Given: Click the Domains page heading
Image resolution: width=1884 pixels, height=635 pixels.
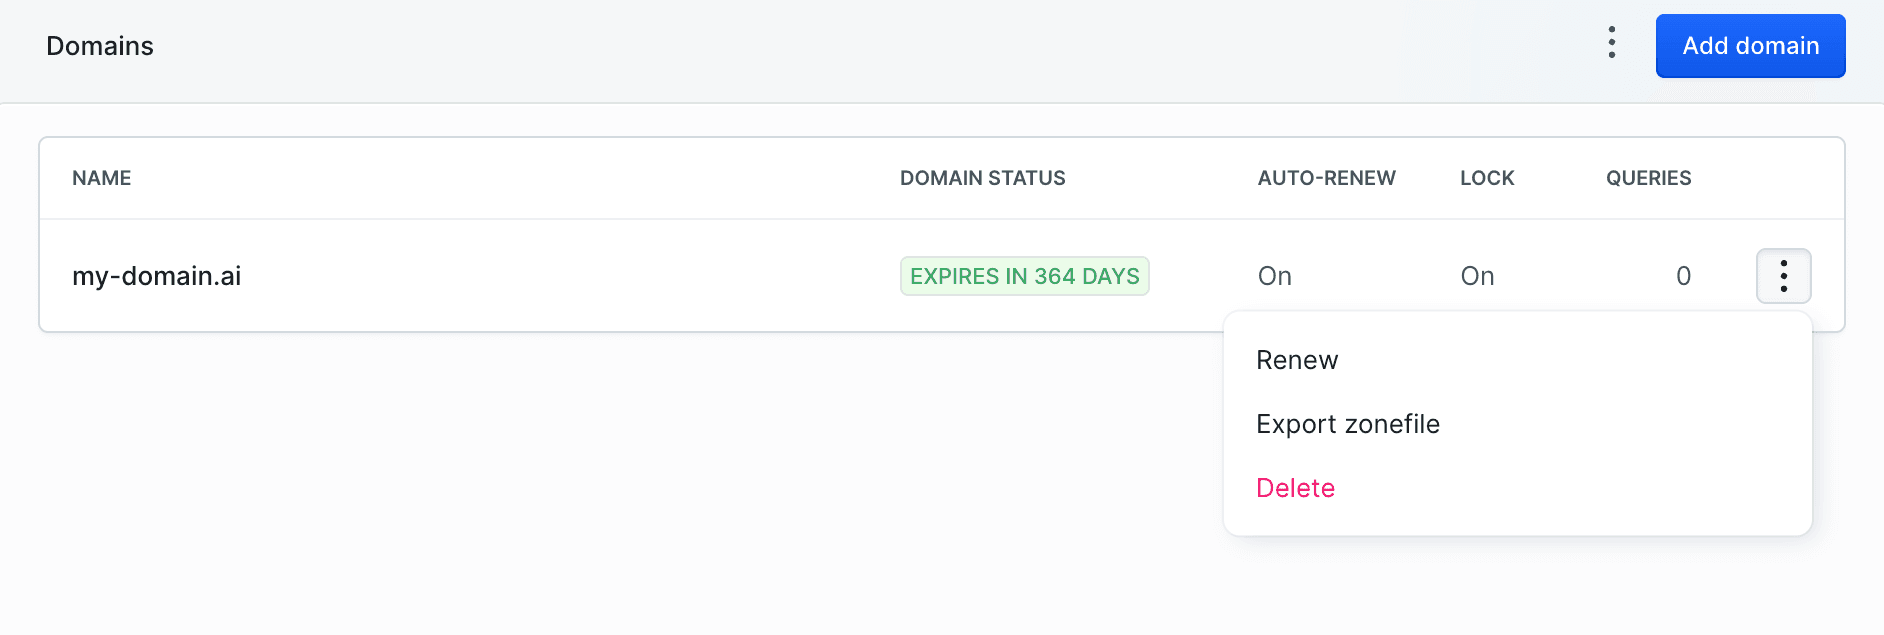Looking at the screenshot, I should tap(100, 46).
